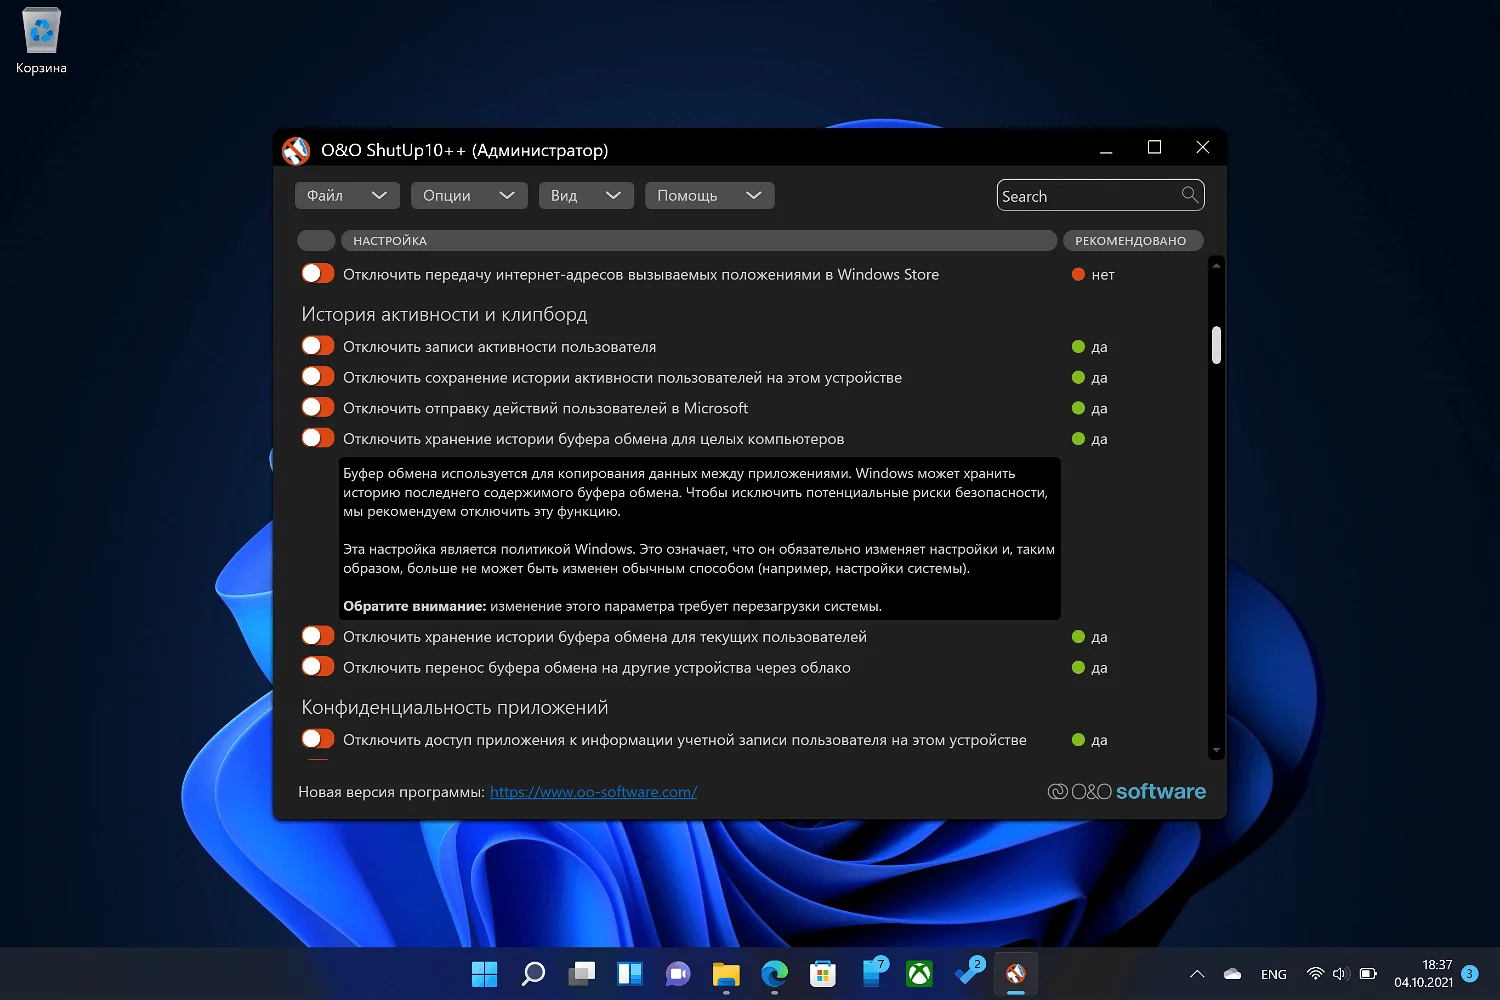Select the O&O ShutUp10 taskbar icon
The width and height of the screenshot is (1500, 1000).
coord(1016,973)
